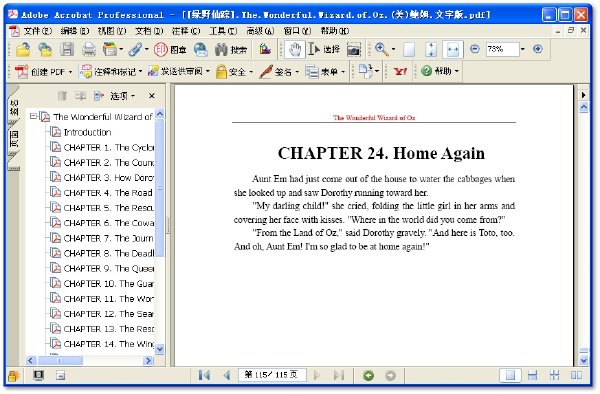Jump to CHAPTER 1 bookmark
Screen dimensions: 600x394
tap(109, 147)
